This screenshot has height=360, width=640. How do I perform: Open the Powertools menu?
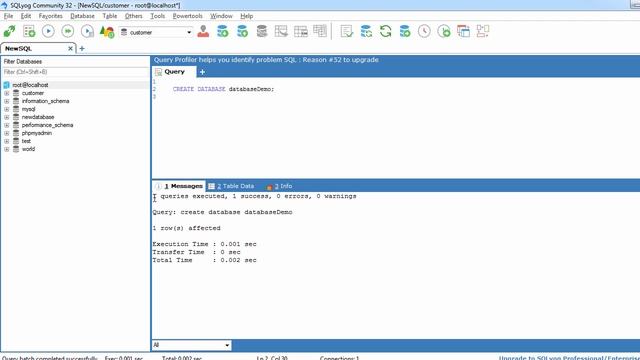[187, 16]
